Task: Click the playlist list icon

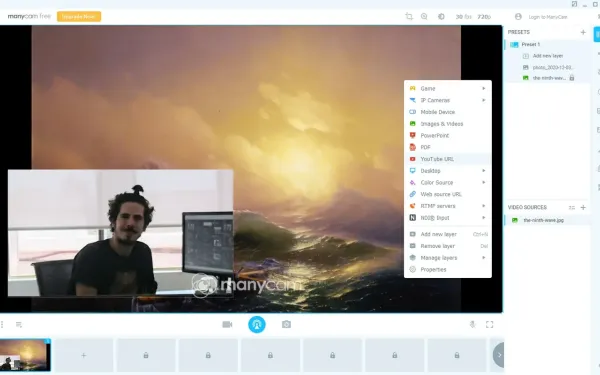Action: (19, 324)
